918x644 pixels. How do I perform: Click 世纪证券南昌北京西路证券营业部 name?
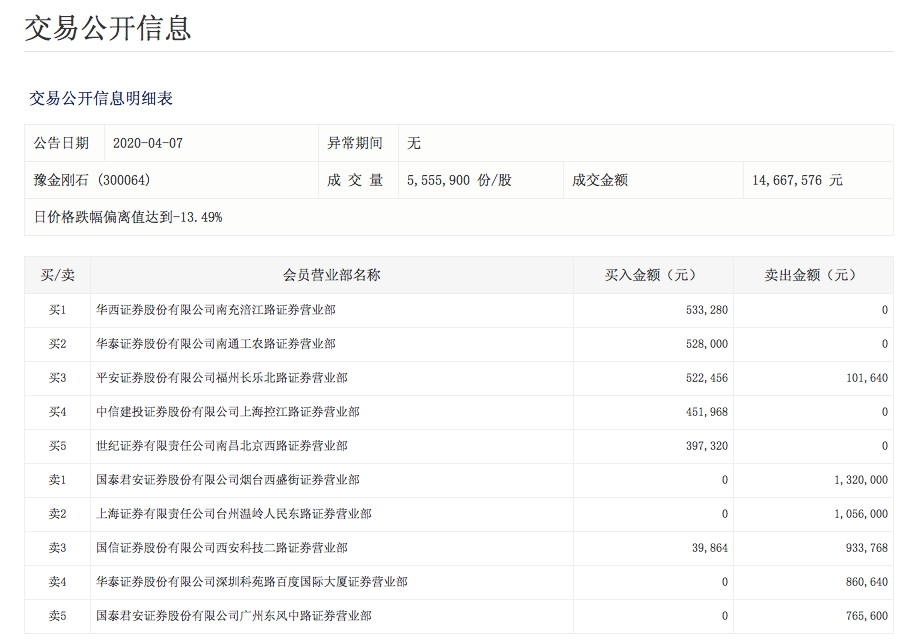click(222, 446)
